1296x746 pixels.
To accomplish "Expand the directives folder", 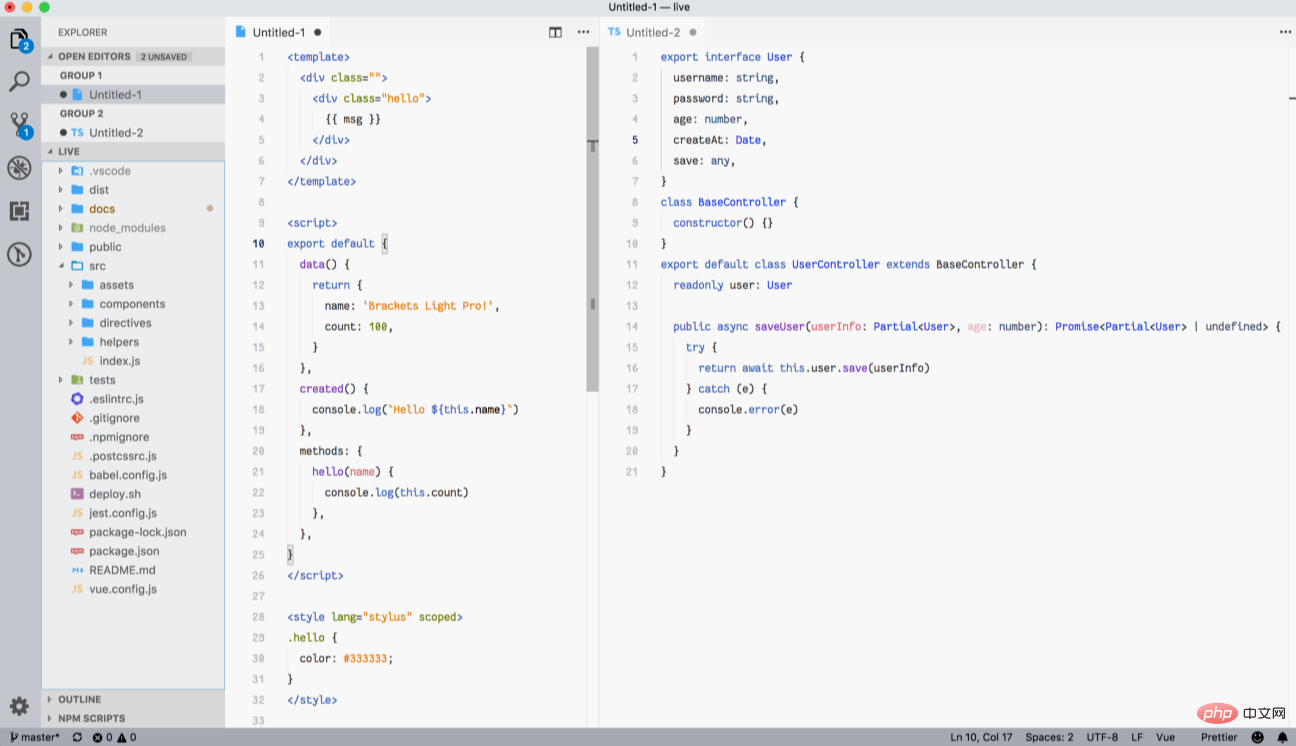I will tap(71, 323).
